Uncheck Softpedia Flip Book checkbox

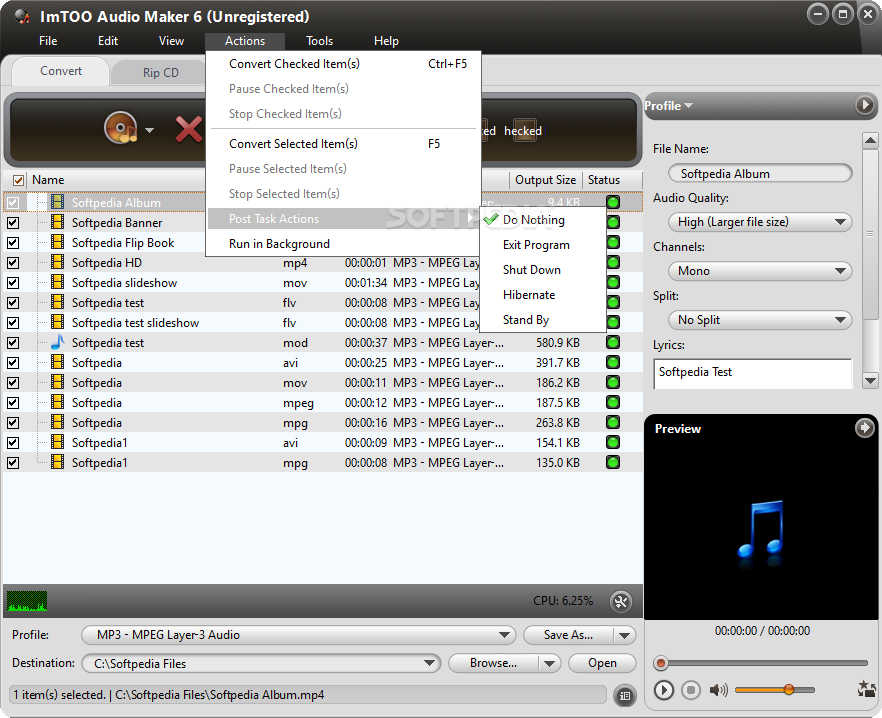(13, 243)
